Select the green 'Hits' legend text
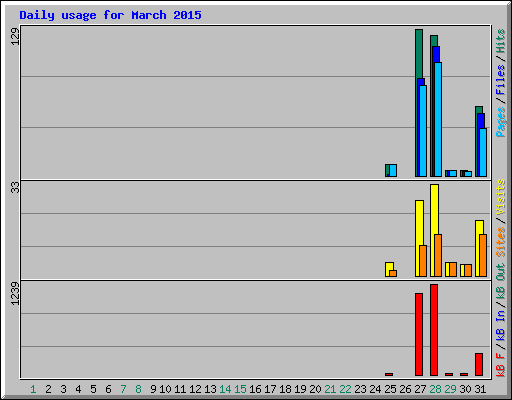The image size is (512, 400). point(501,41)
